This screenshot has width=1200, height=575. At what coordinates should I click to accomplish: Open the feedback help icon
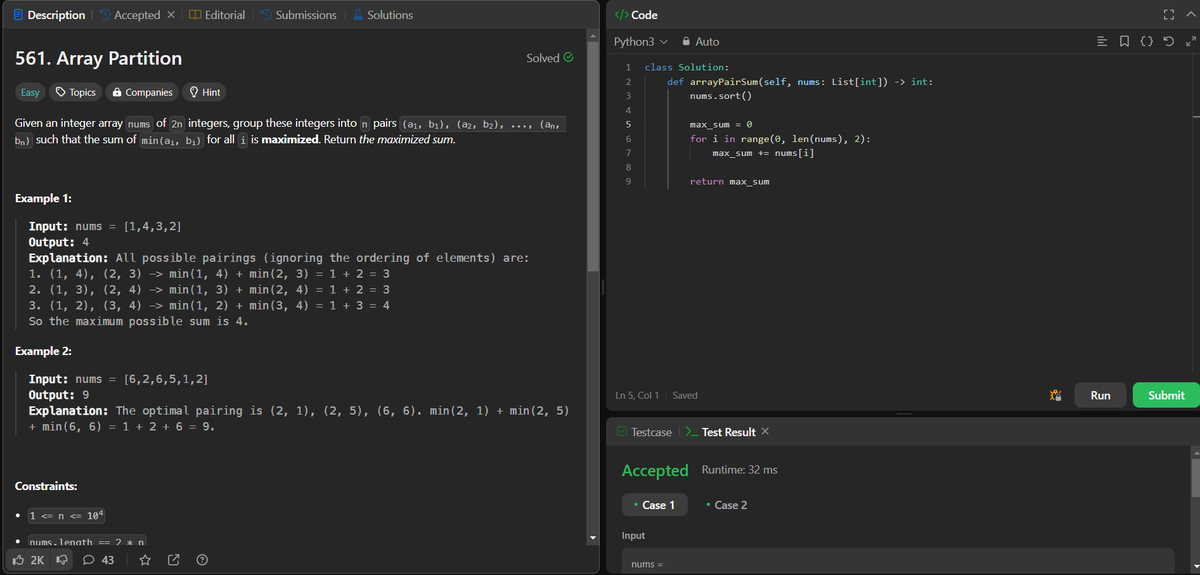(202, 560)
